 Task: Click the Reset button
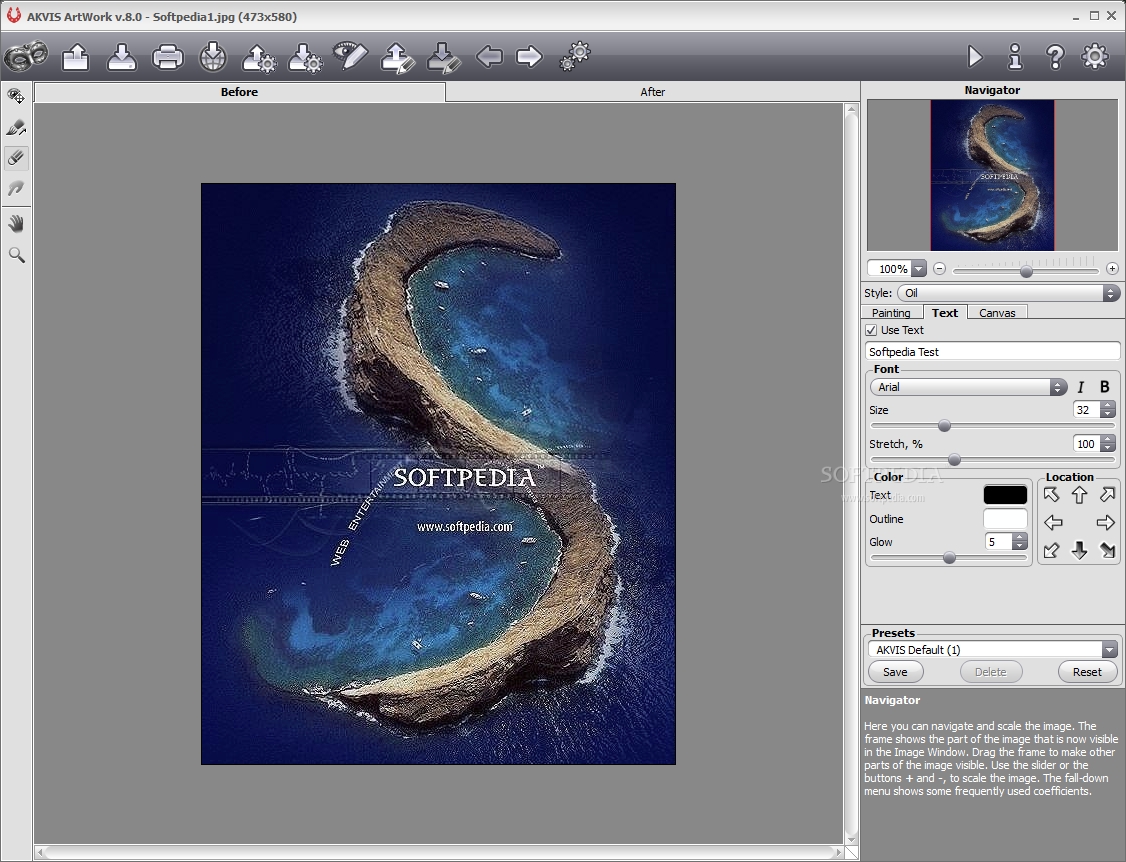1087,672
